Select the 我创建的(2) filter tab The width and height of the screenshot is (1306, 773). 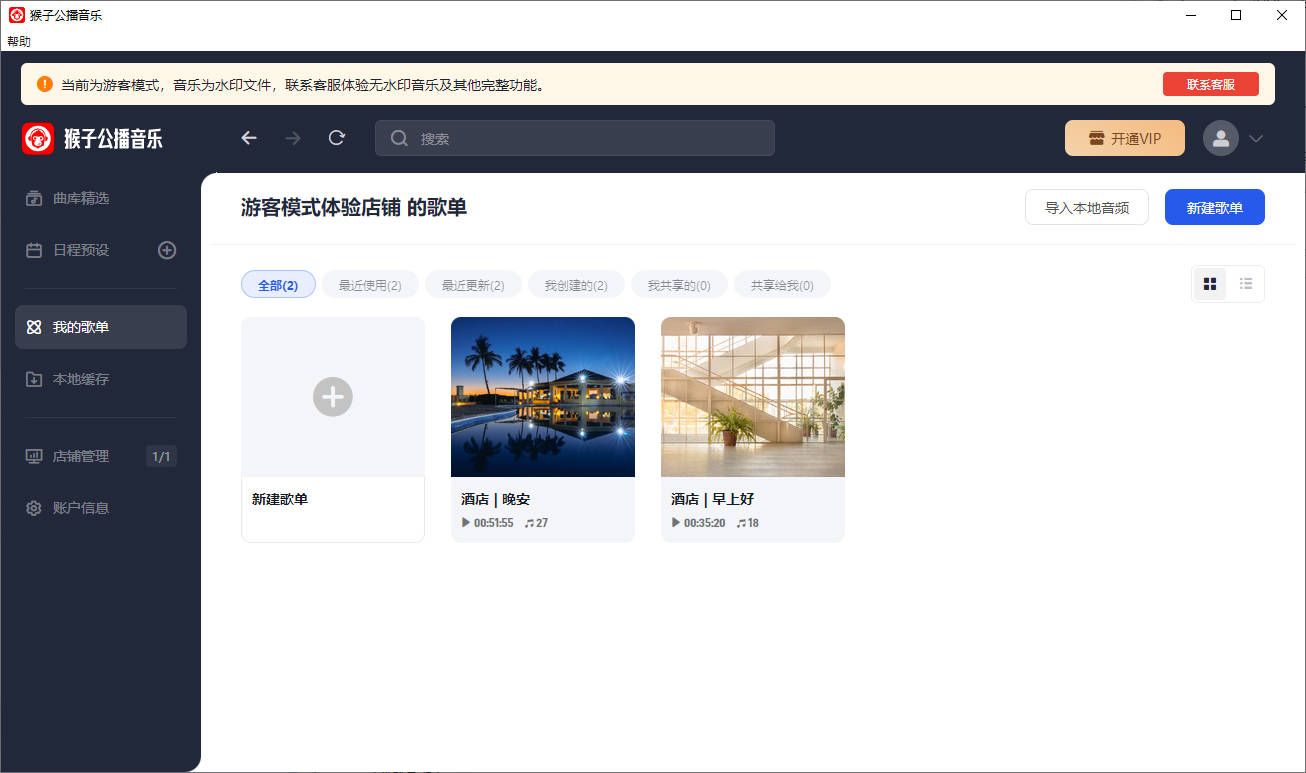(576, 285)
